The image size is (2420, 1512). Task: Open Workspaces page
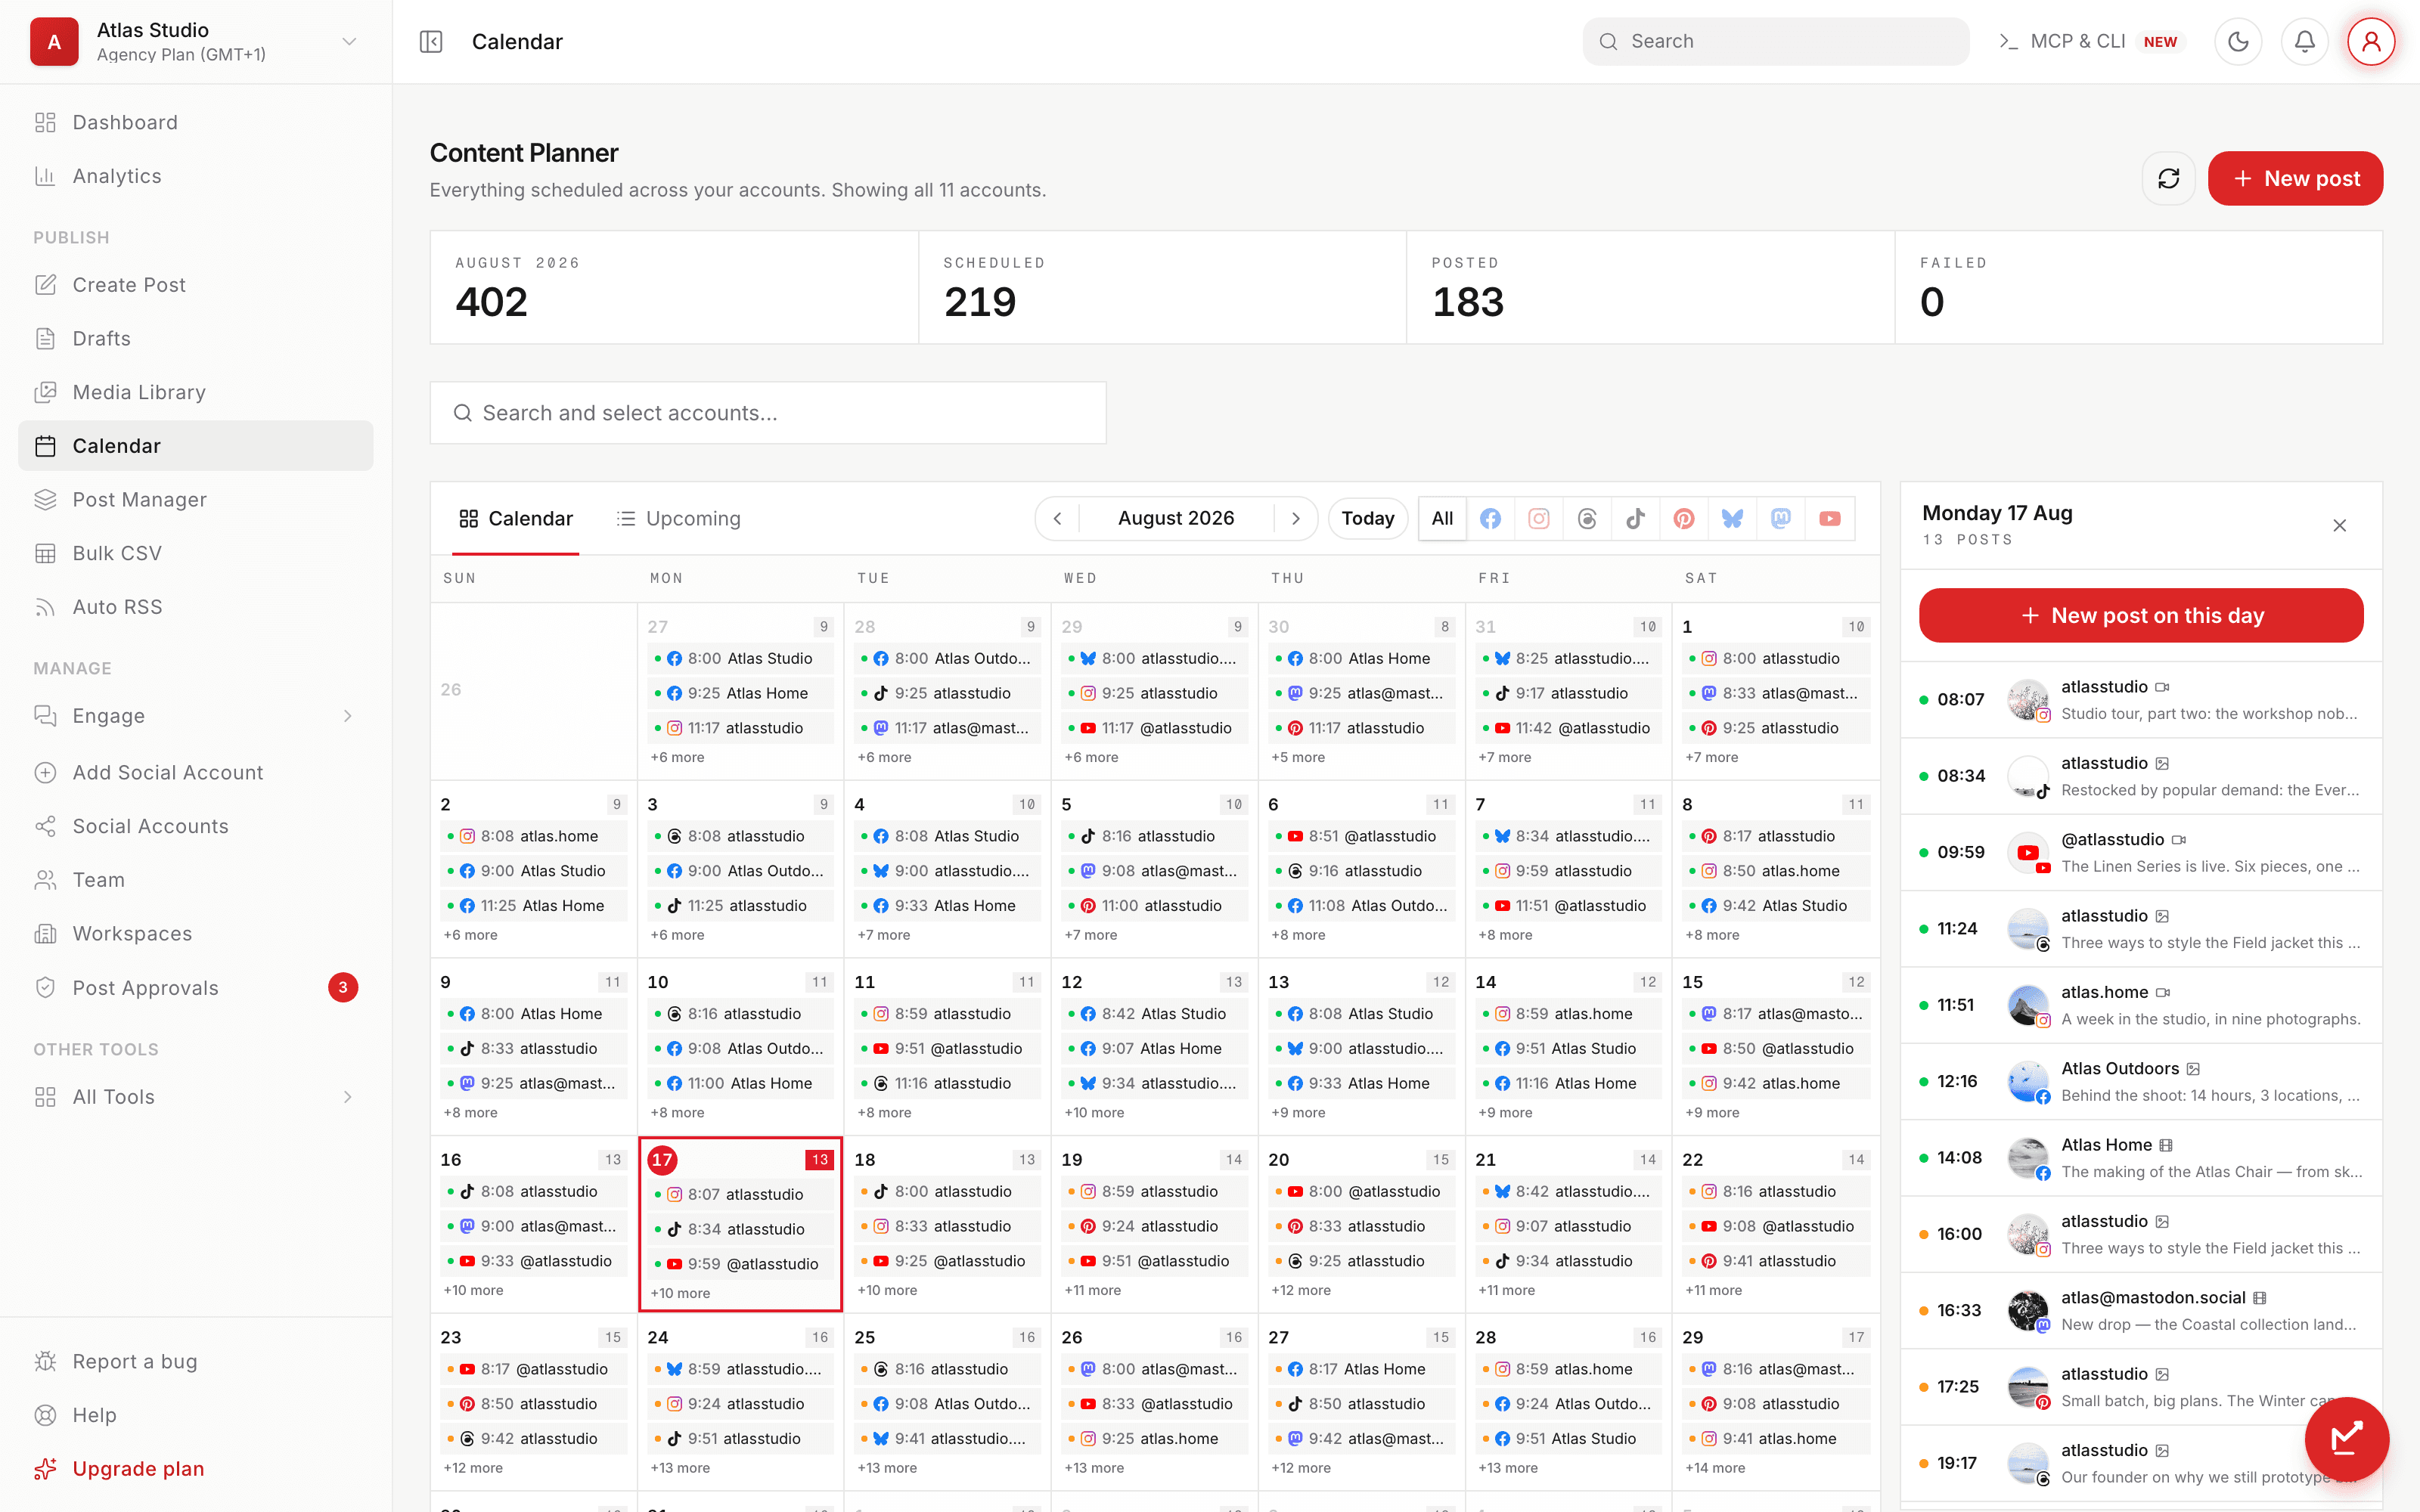[196, 933]
